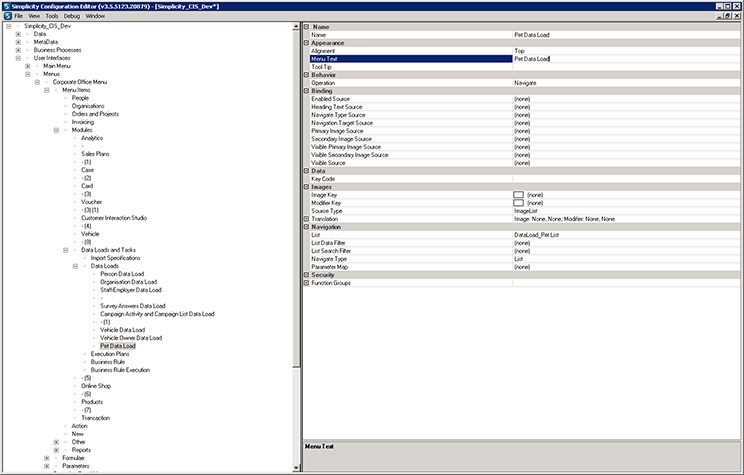This screenshot has width=744, height=475.
Task: Collapse the User Interfaces node
Action: [18, 58]
